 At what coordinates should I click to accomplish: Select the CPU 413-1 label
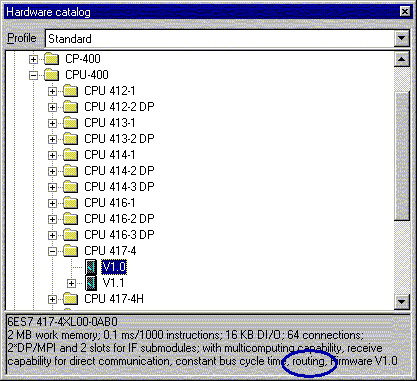[110, 123]
